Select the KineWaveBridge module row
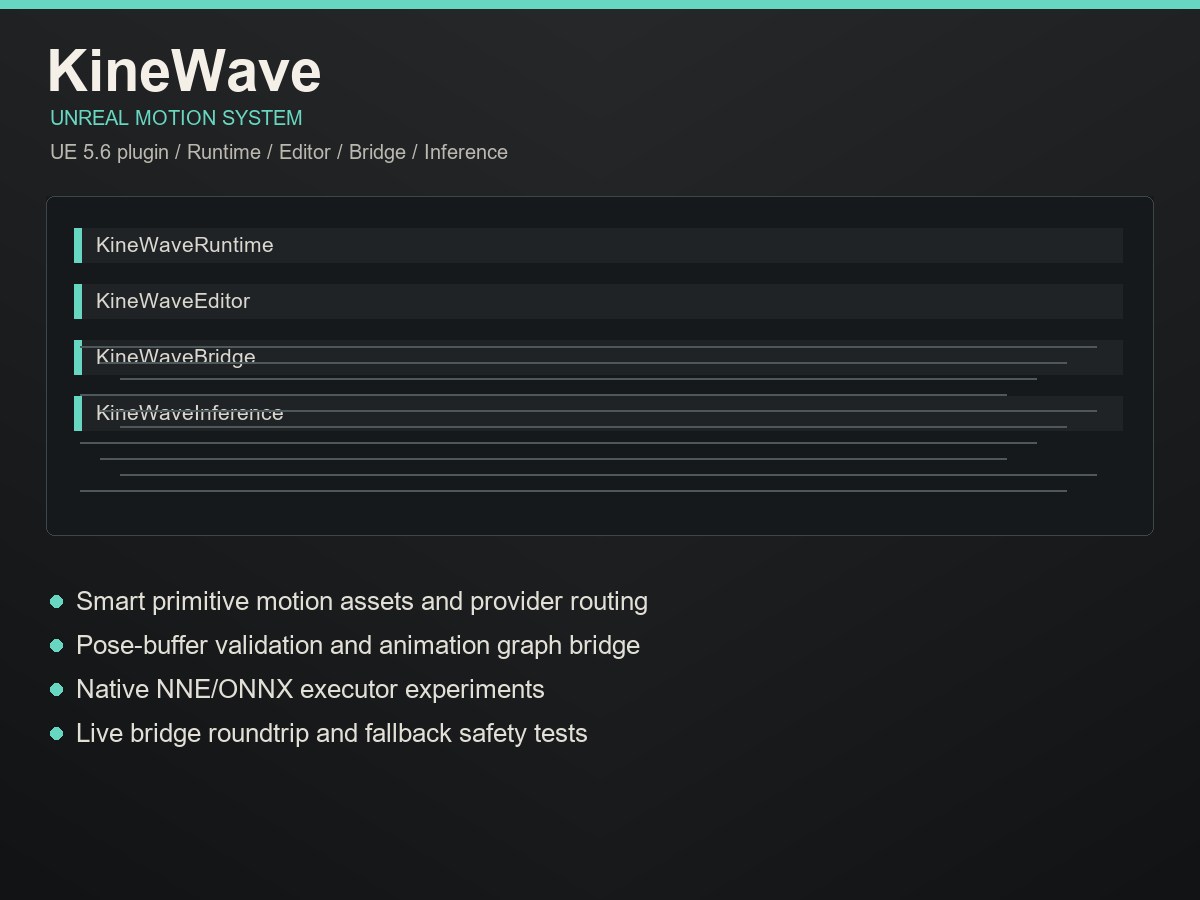This screenshot has height=900, width=1200. pyautogui.click(x=598, y=357)
